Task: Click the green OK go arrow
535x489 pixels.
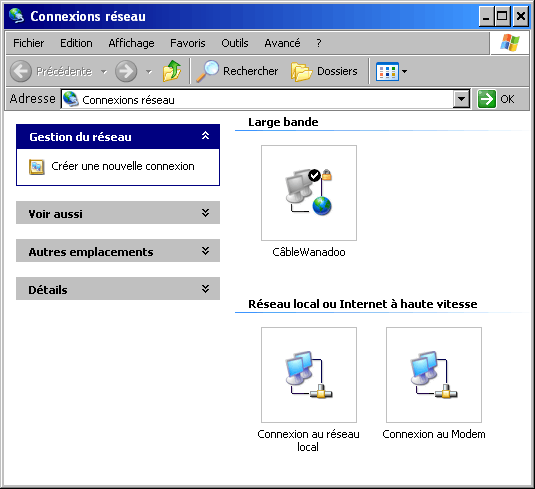Action: (486, 99)
